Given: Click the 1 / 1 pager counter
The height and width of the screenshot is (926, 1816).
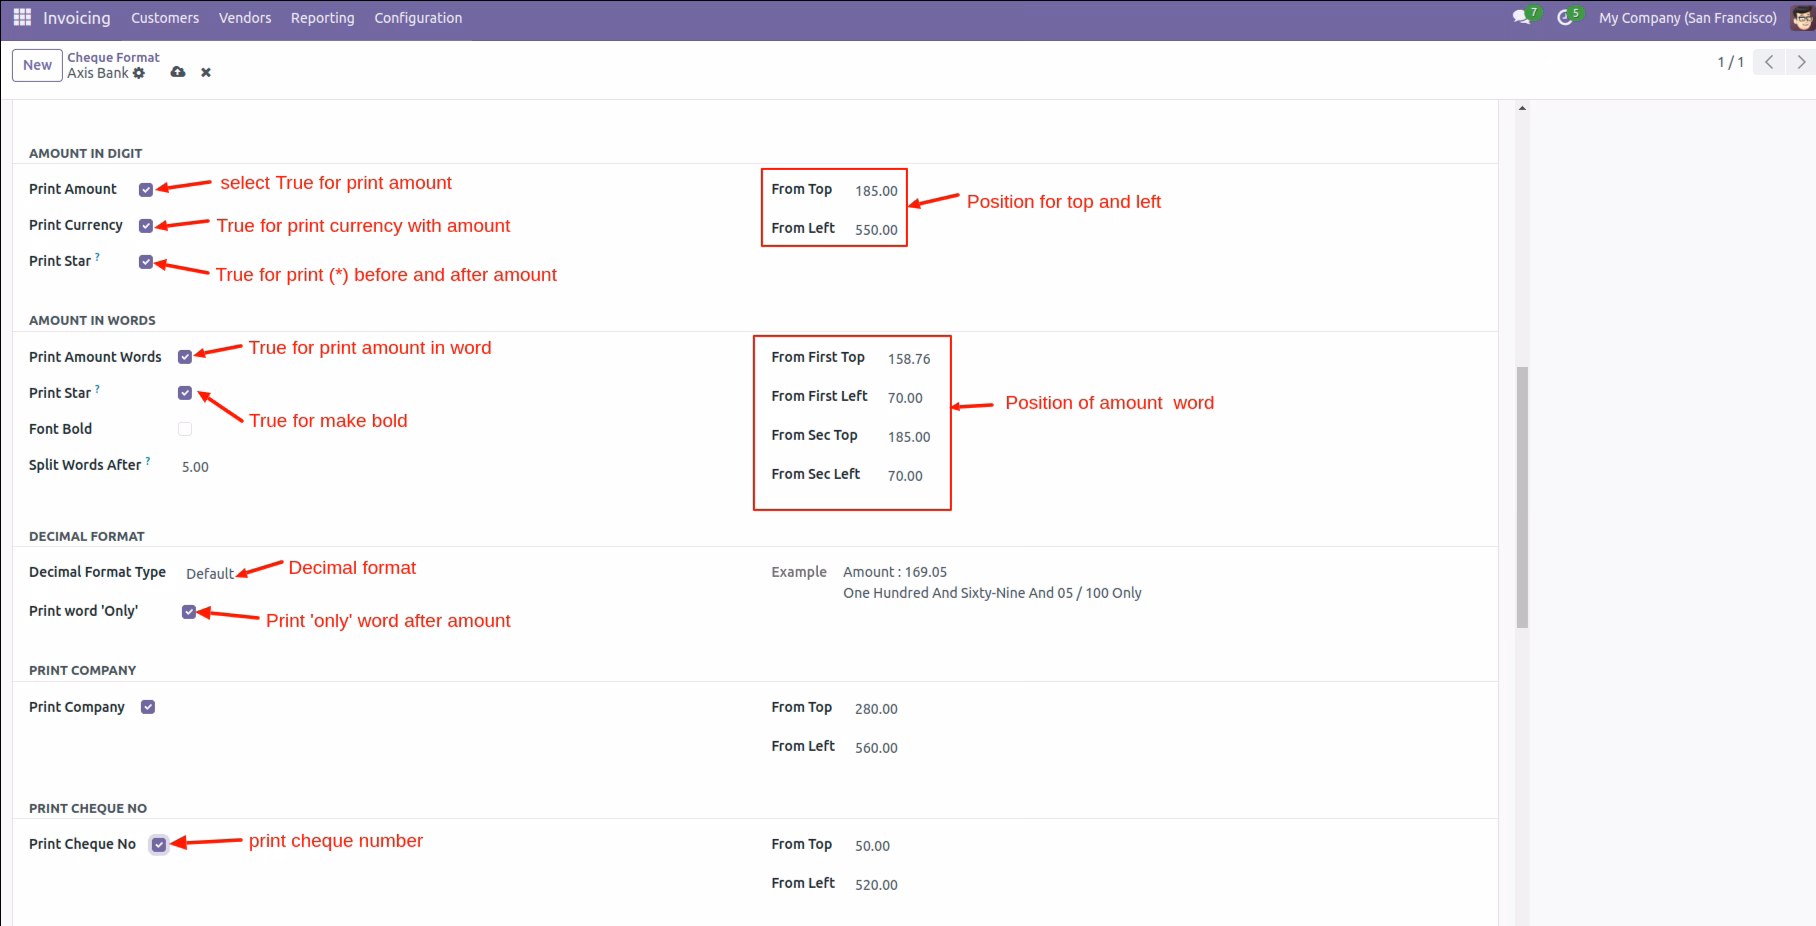Looking at the screenshot, I should (1730, 62).
